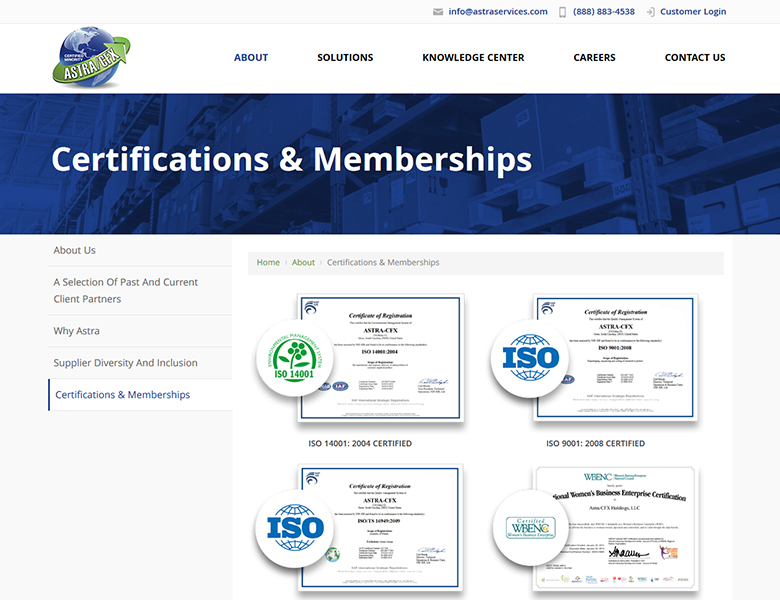Click the ISO 14001: 2004 CERTIFIED caption
Image resolution: width=780 pixels, height=600 pixels.
[x=360, y=443]
